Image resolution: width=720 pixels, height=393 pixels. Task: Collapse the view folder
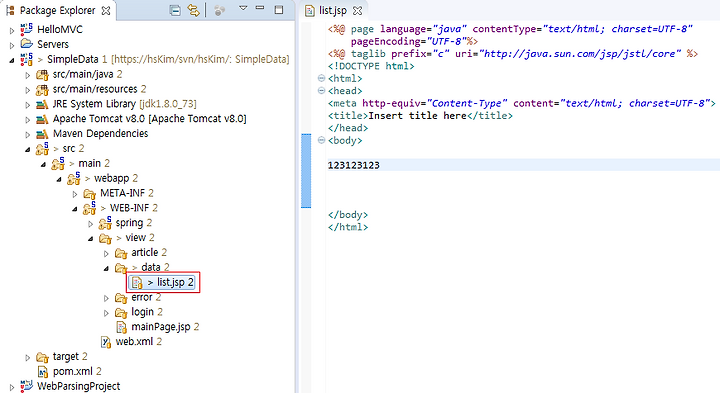[x=90, y=239]
